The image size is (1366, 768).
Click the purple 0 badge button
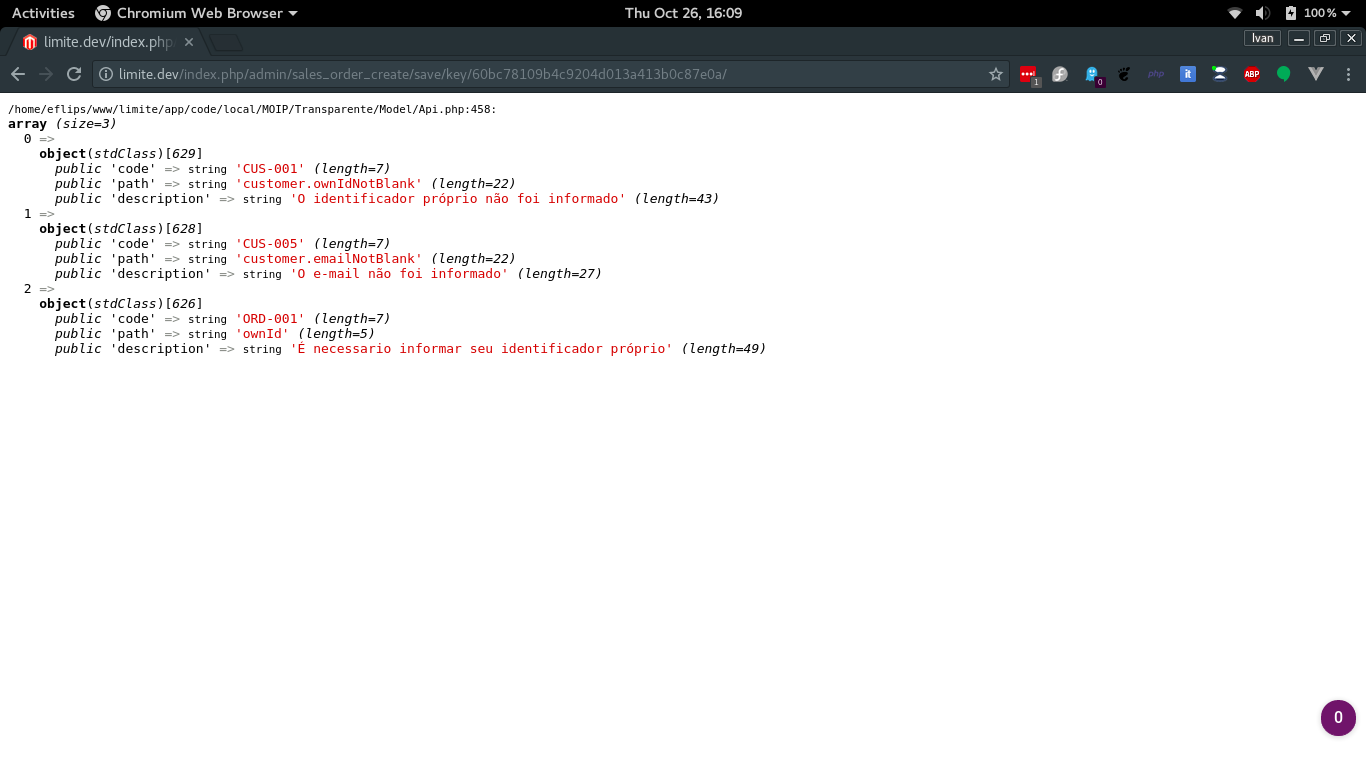pos(1338,717)
